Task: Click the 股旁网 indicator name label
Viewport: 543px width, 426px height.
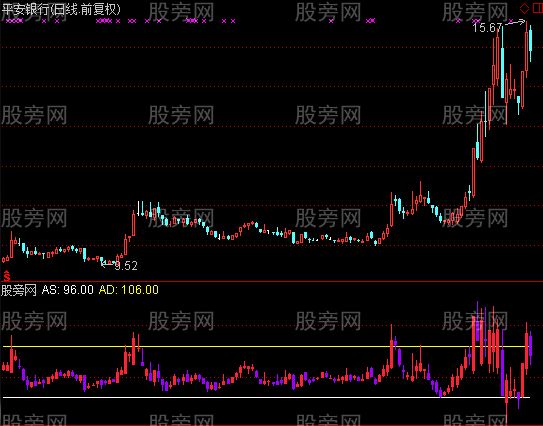Action: coord(19,290)
